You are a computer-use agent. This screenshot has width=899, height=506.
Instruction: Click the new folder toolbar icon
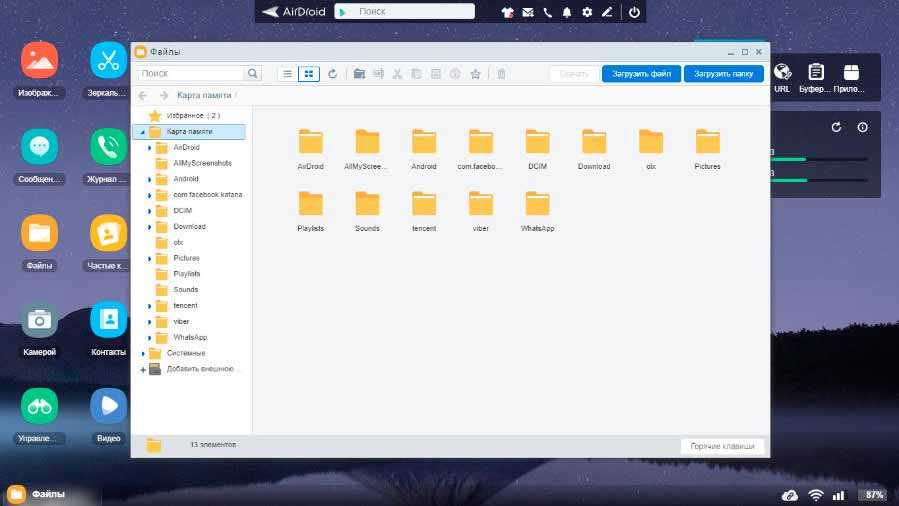[x=359, y=74]
